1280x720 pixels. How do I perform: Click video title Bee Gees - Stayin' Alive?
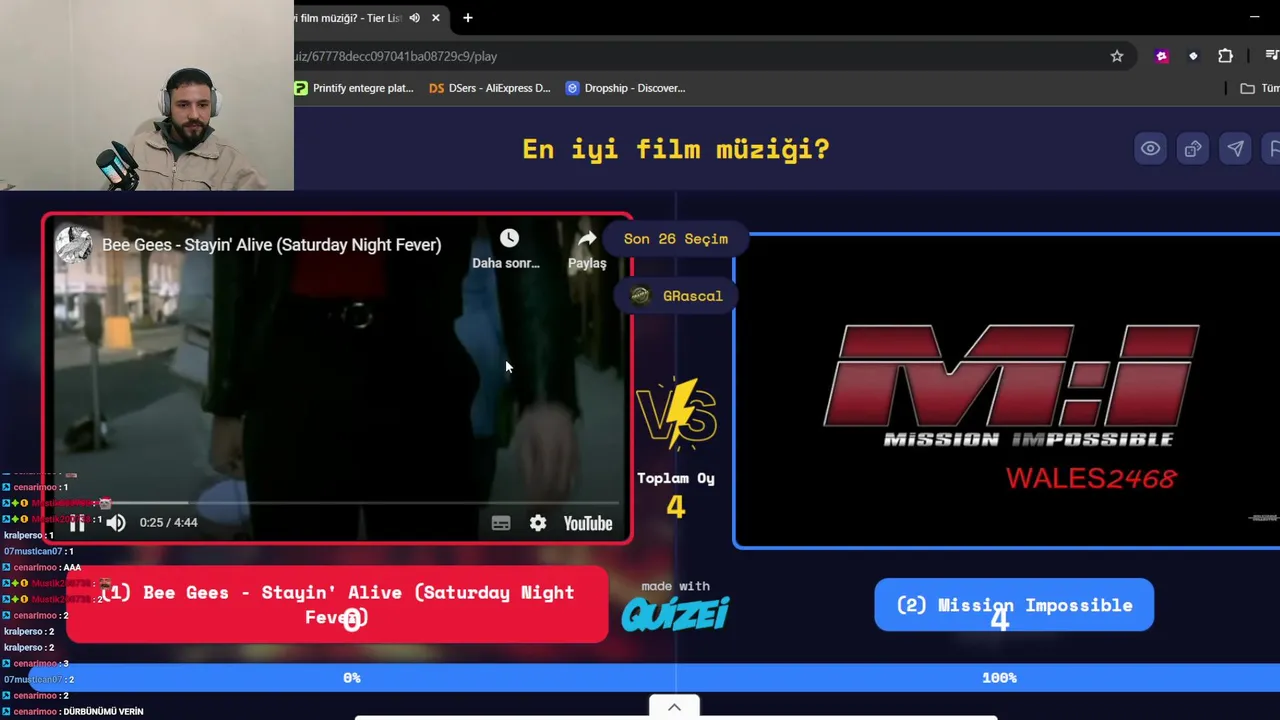[x=271, y=245]
